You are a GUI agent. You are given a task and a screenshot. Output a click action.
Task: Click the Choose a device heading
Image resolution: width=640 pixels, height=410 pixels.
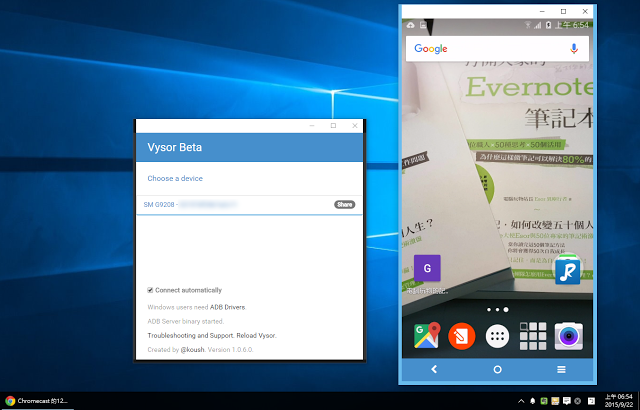click(x=175, y=178)
